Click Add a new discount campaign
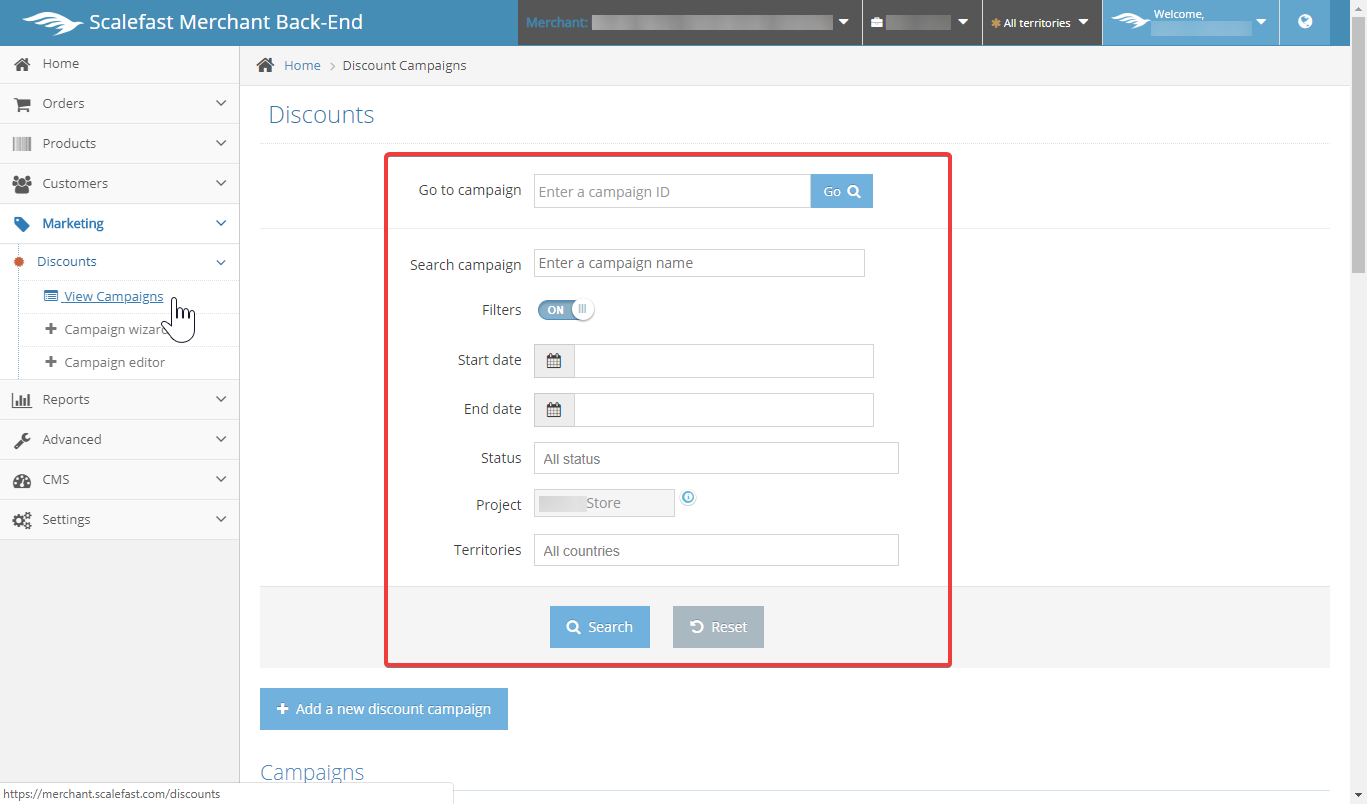The height and width of the screenshot is (804, 1367). [384, 709]
